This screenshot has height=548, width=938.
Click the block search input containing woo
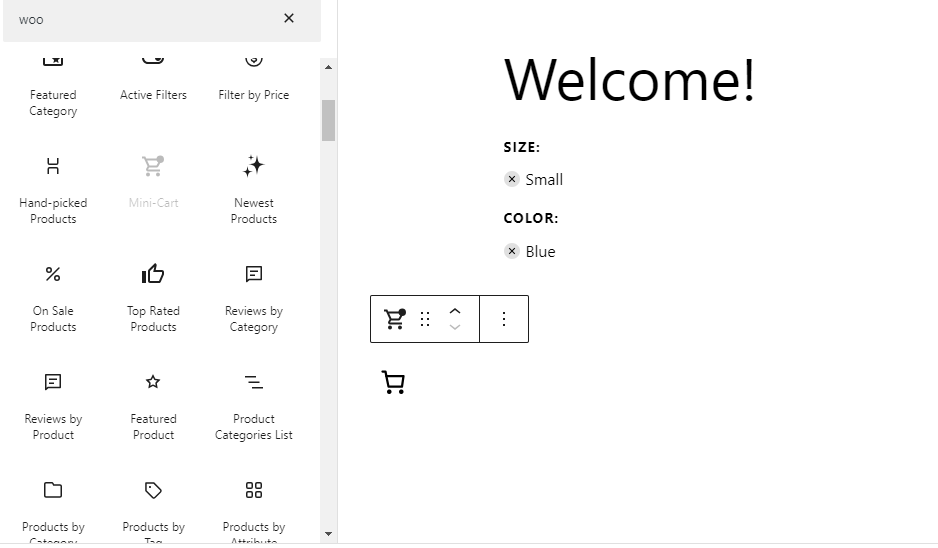[140, 20]
